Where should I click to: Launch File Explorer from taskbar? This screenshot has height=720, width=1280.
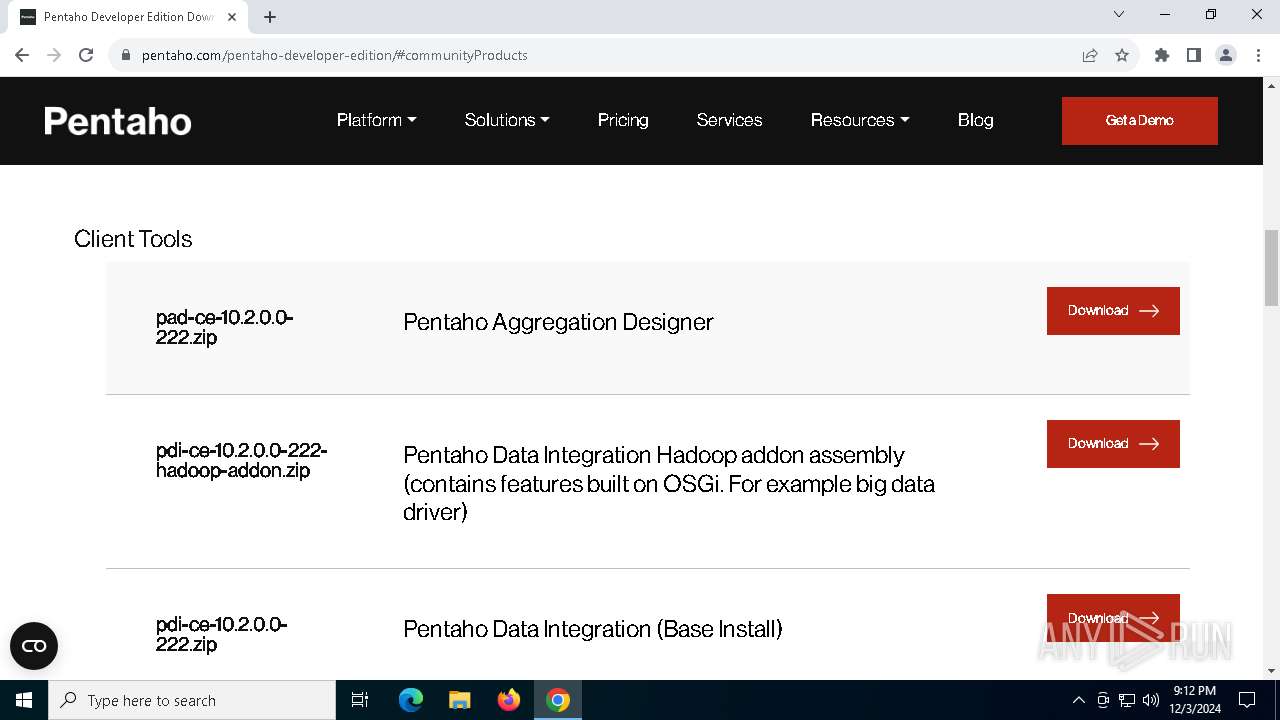coord(459,700)
